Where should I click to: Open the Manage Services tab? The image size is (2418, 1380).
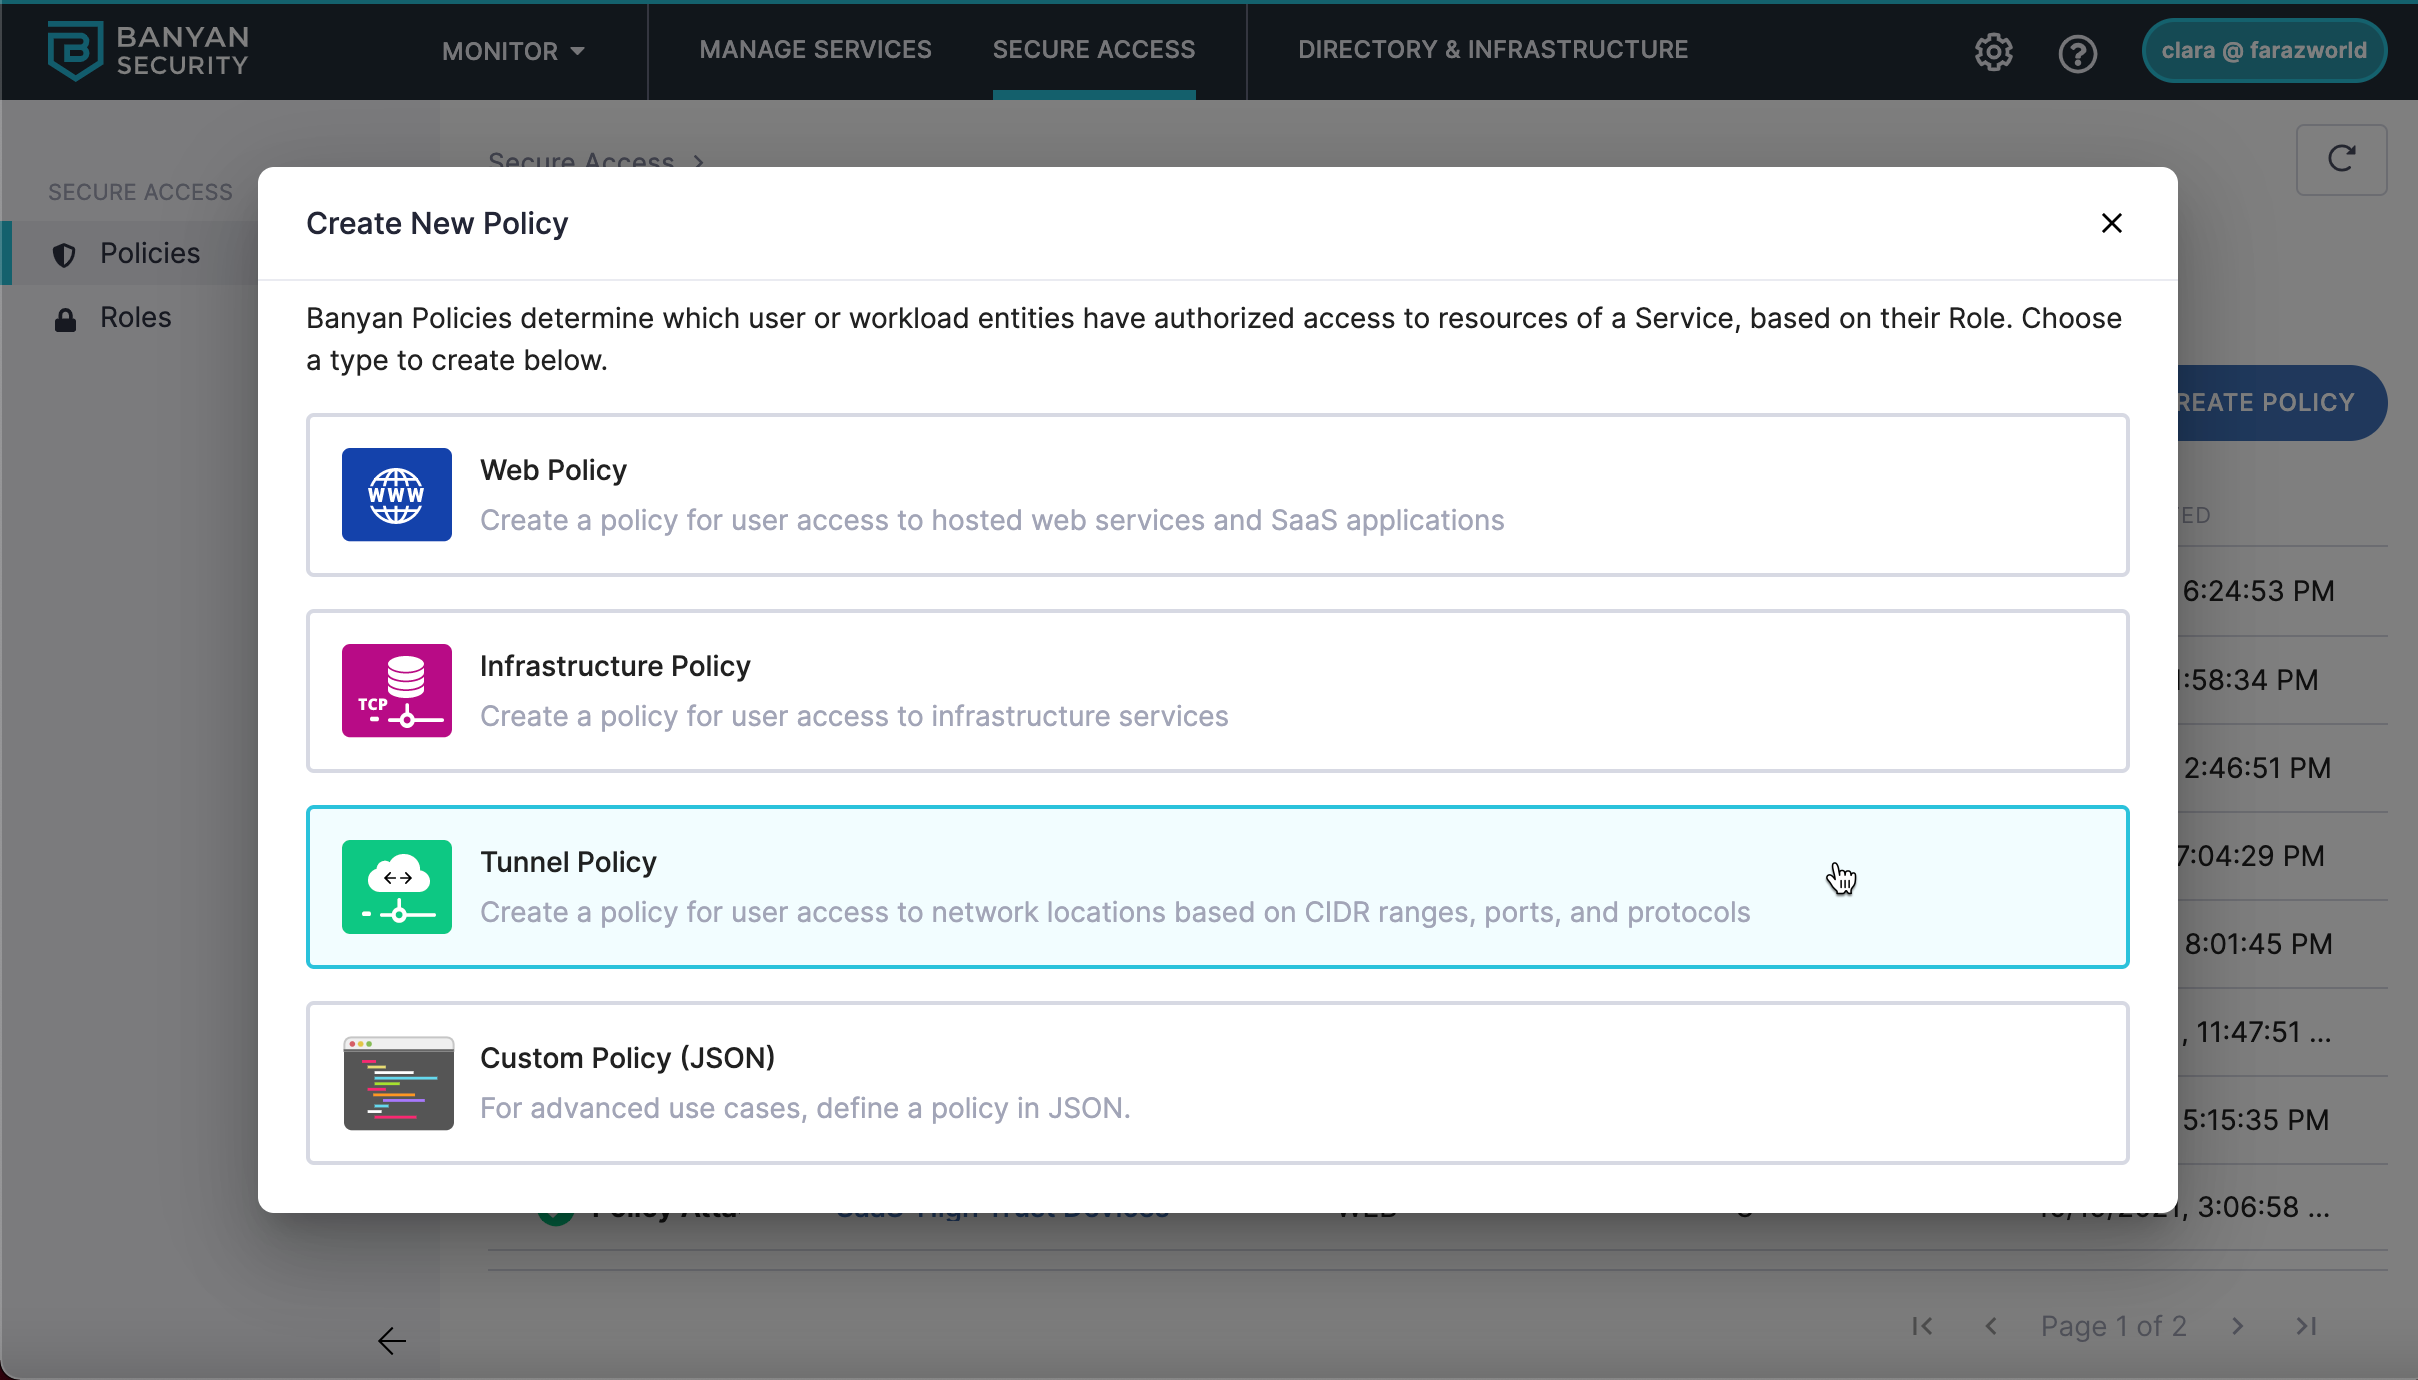pyautogui.click(x=815, y=49)
